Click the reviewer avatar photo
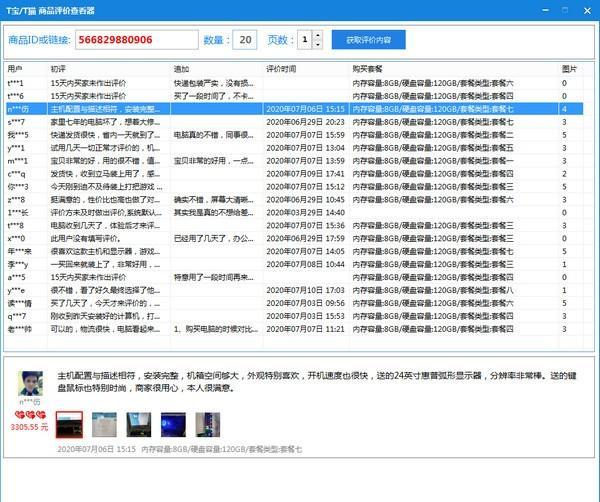This screenshot has height=502, width=600. (31, 383)
